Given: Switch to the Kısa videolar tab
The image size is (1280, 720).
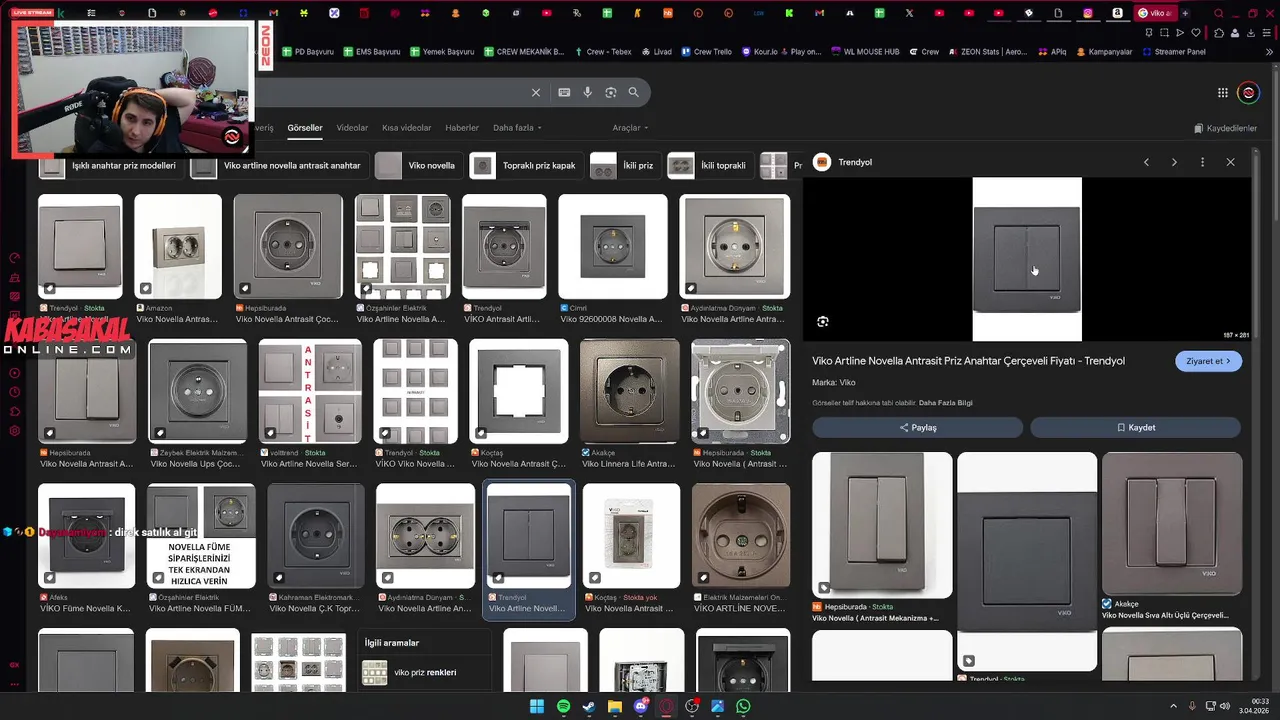Looking at the screenshot, I should point(407,128).
